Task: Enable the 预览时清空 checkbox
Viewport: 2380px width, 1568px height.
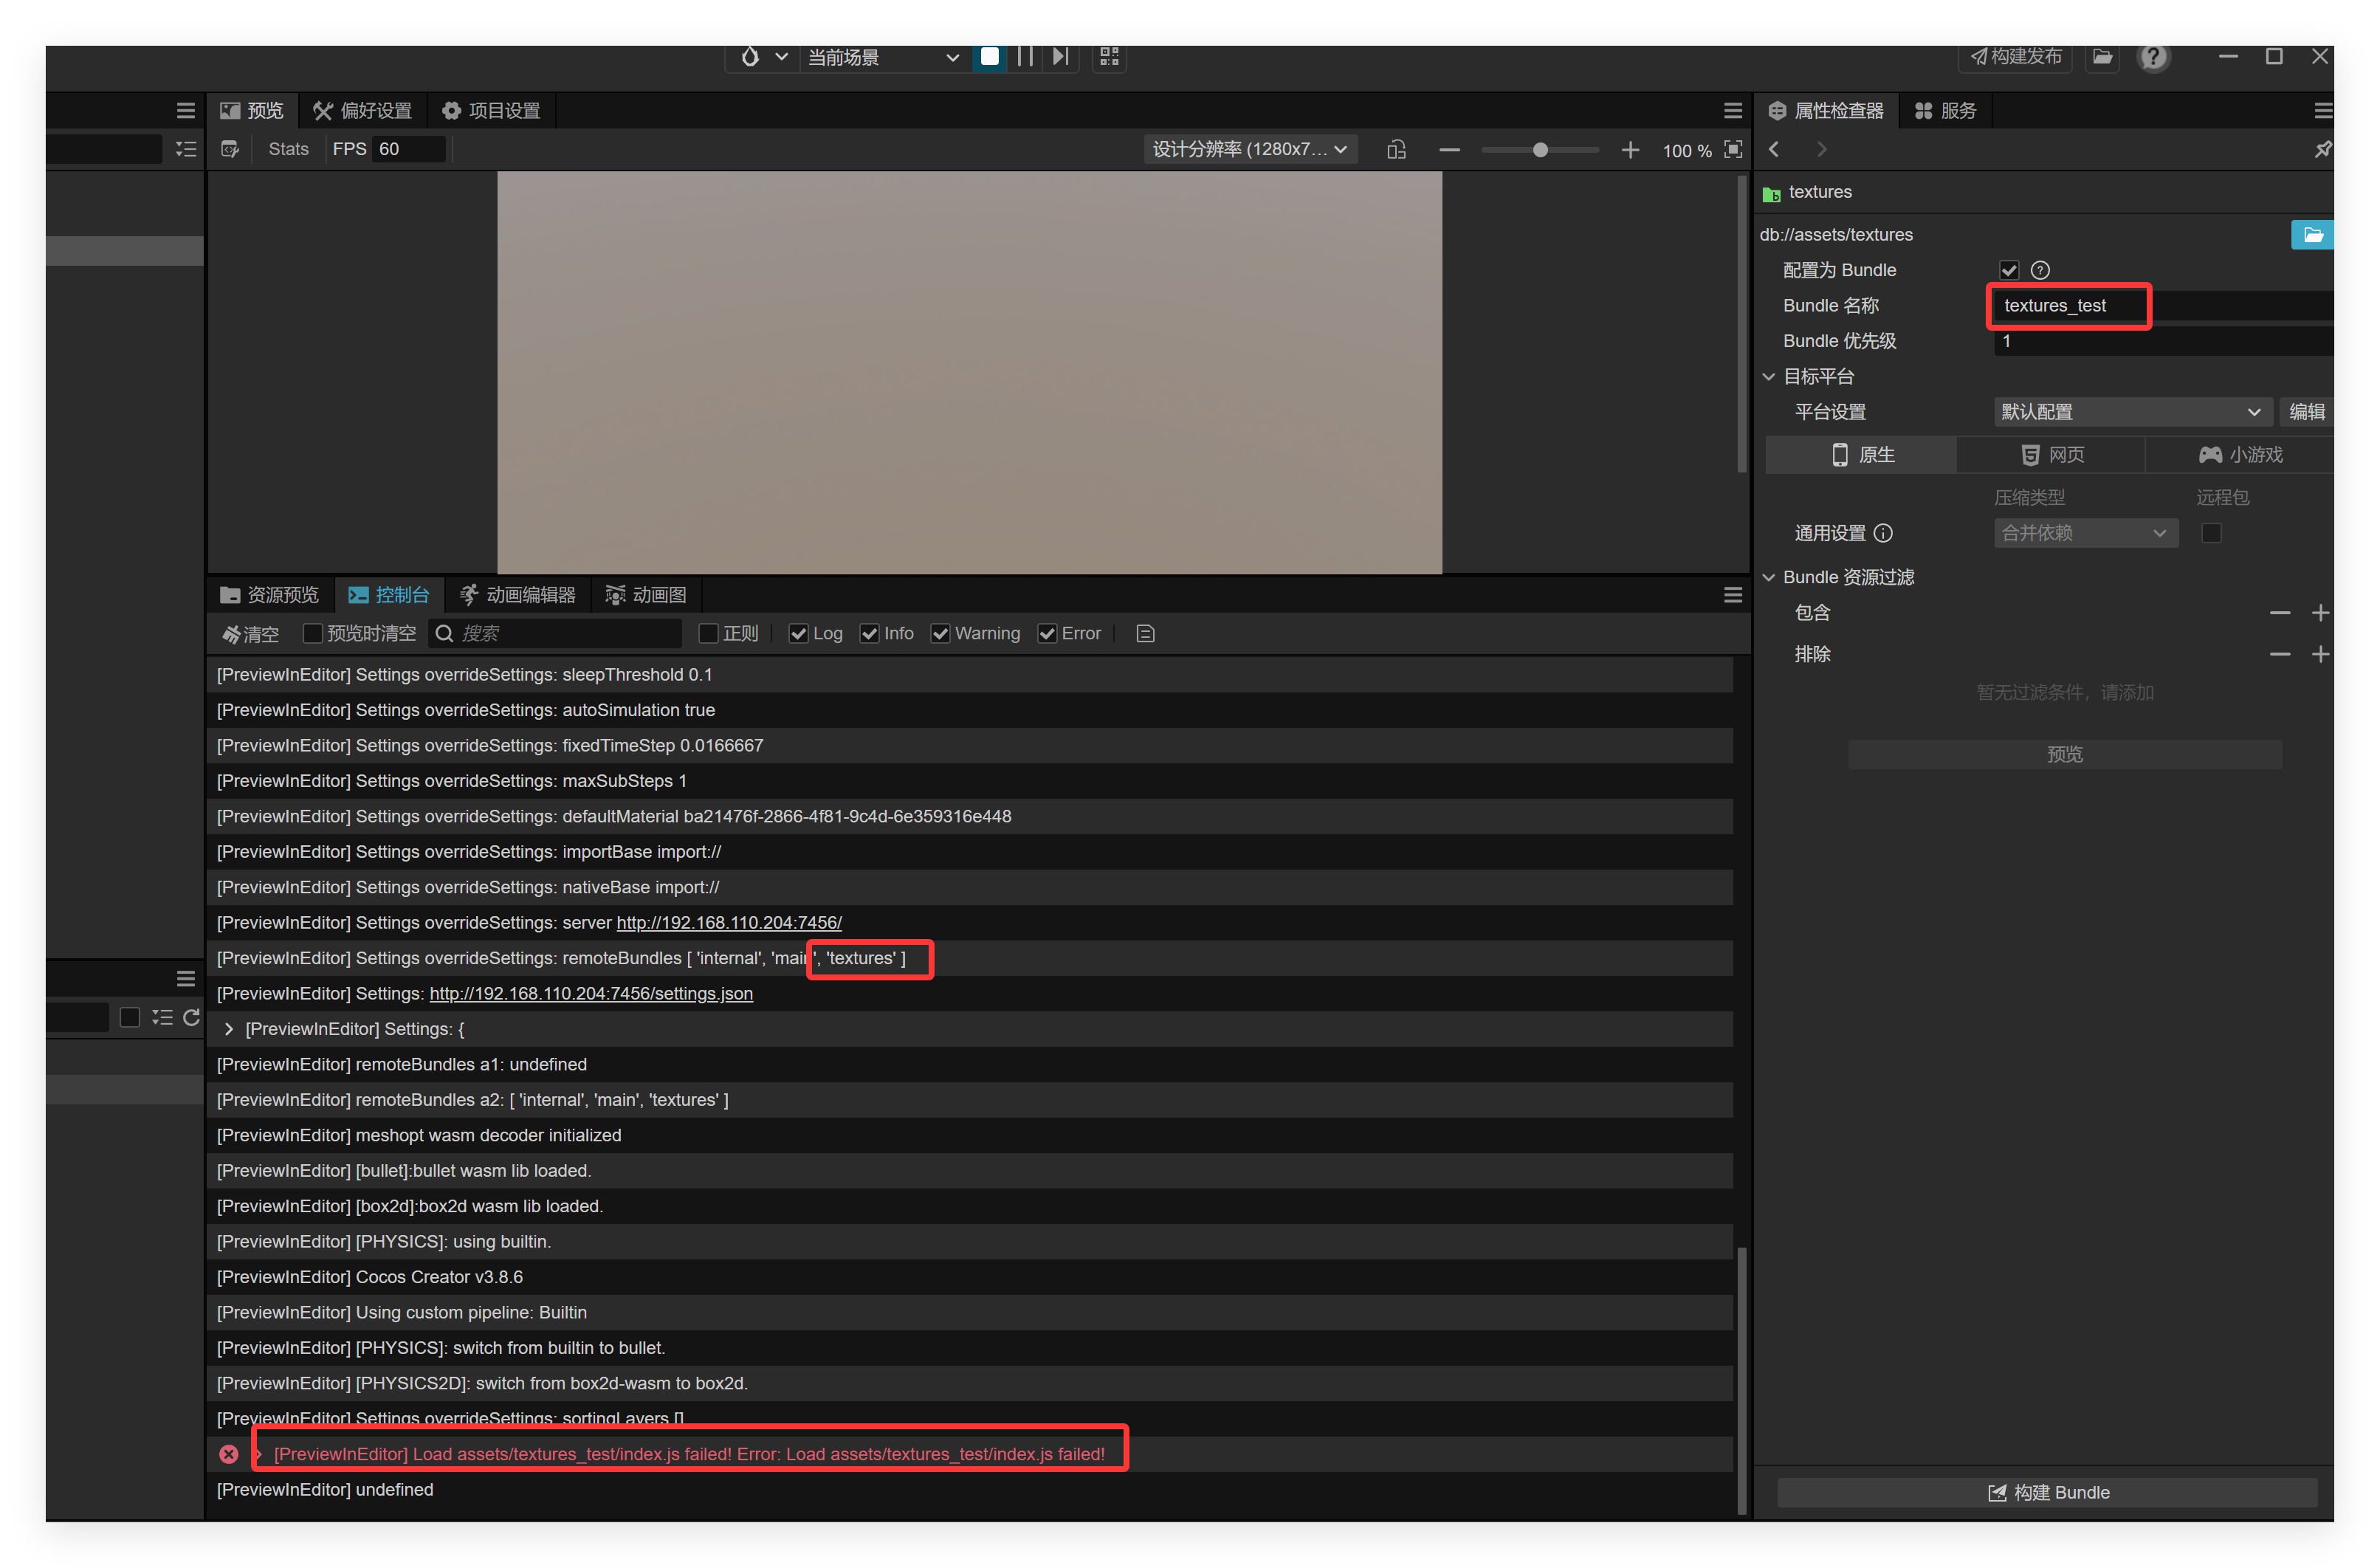Action: click(313, 634)
